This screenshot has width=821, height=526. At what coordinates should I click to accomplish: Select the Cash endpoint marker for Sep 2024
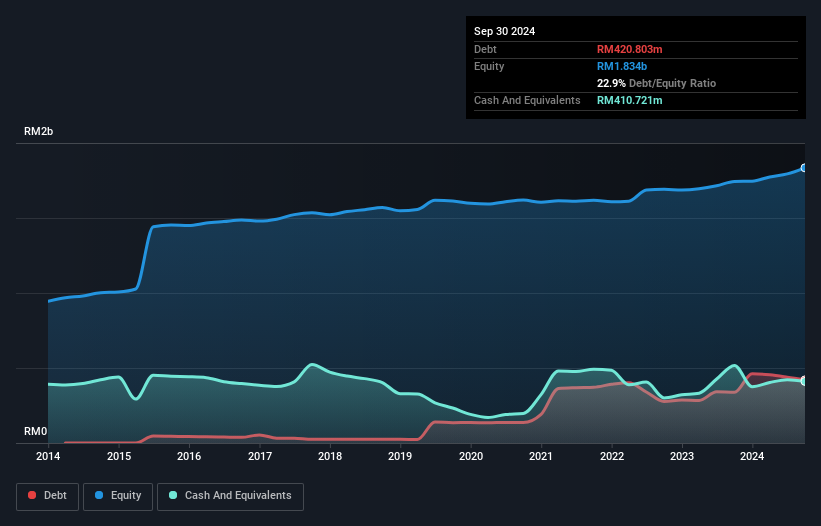[804, 381]
